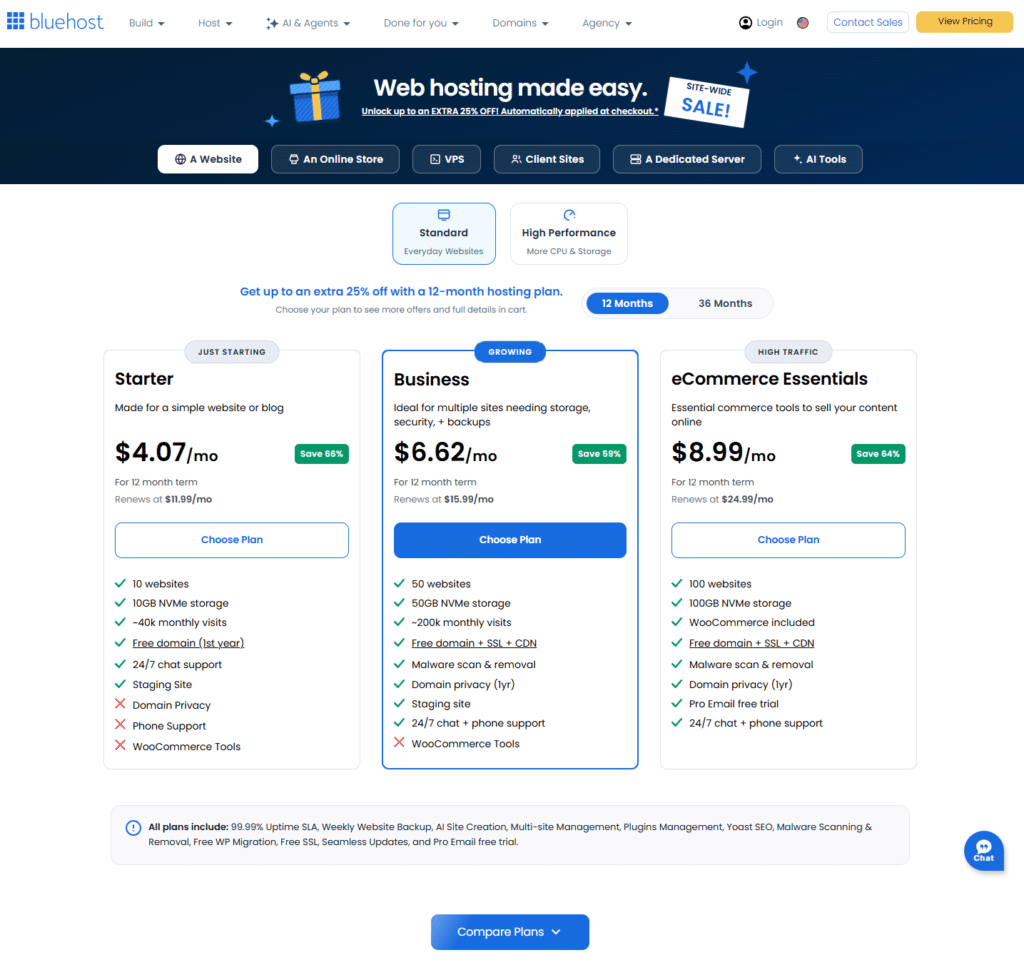Switch to the Client Sites tab
This screenshot has height=980, width=1024.
(x=547, y=159)
